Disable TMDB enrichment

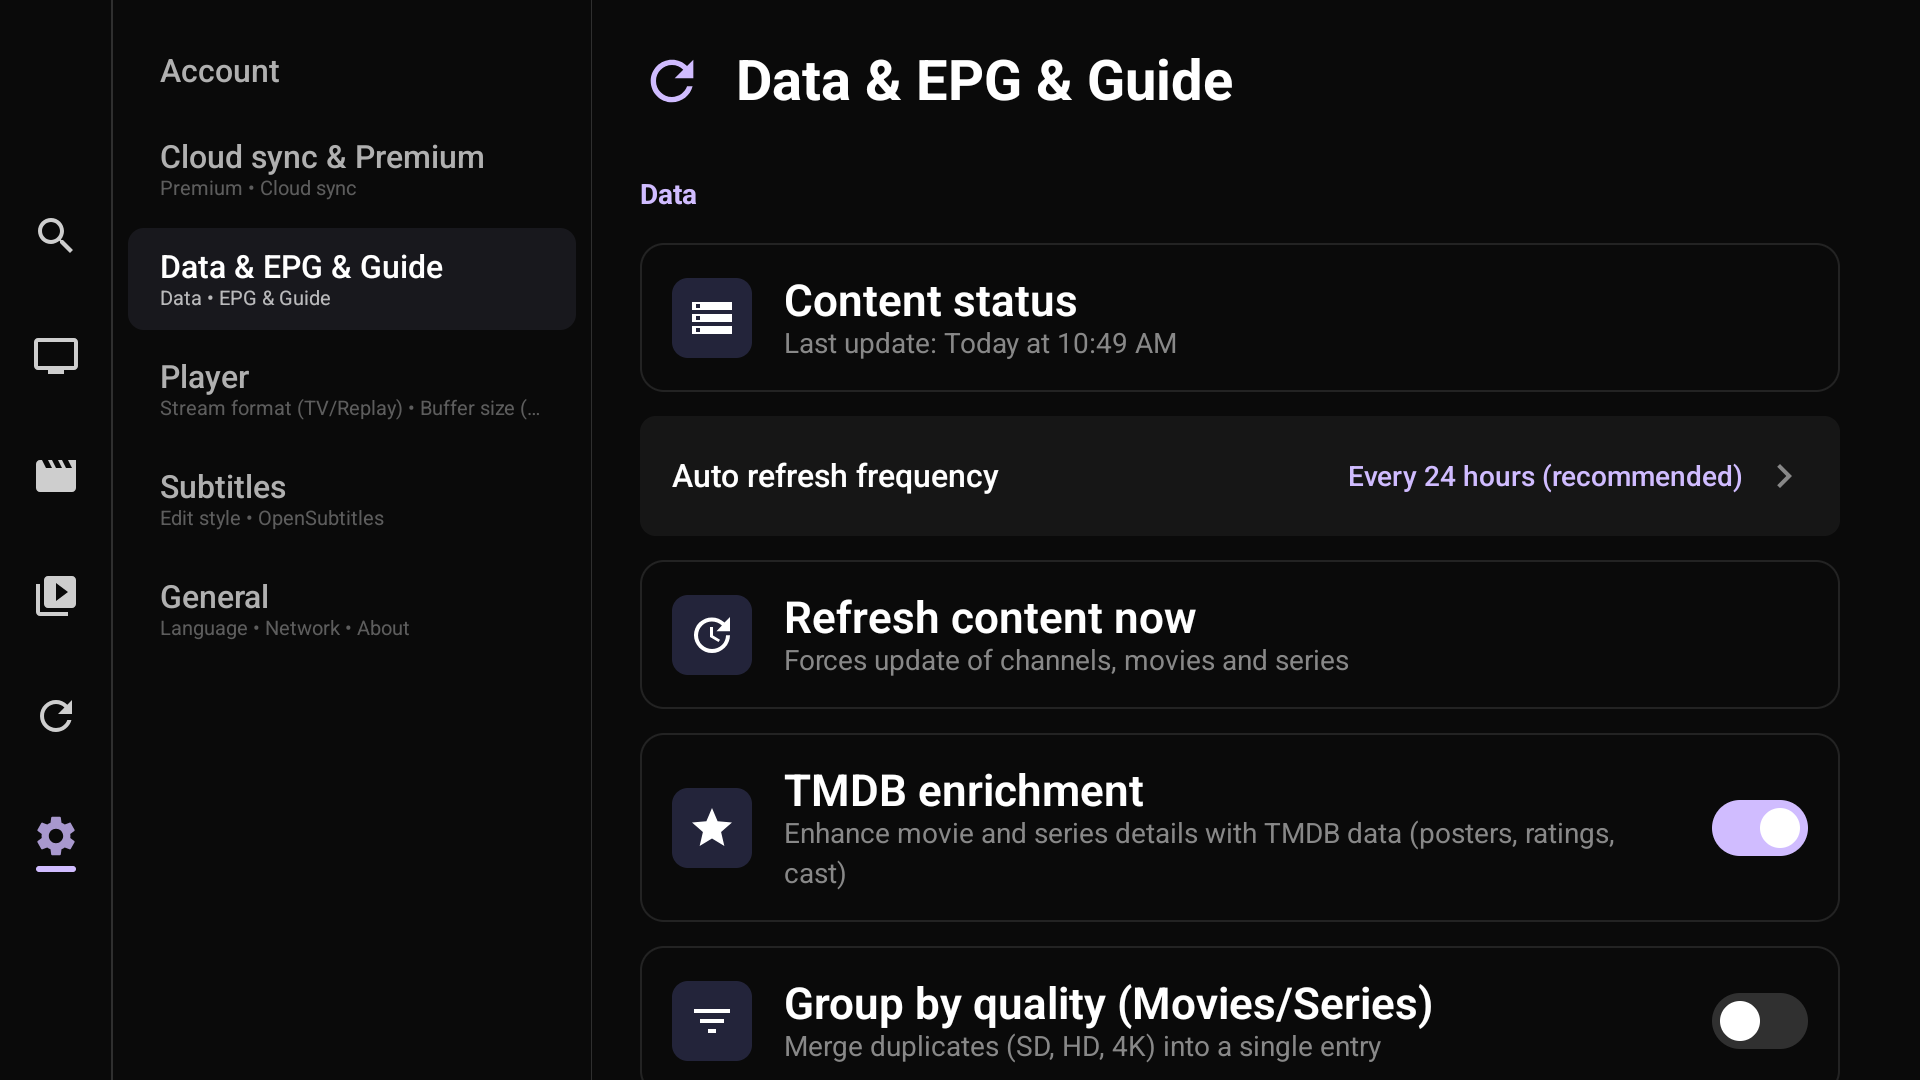1758,828
